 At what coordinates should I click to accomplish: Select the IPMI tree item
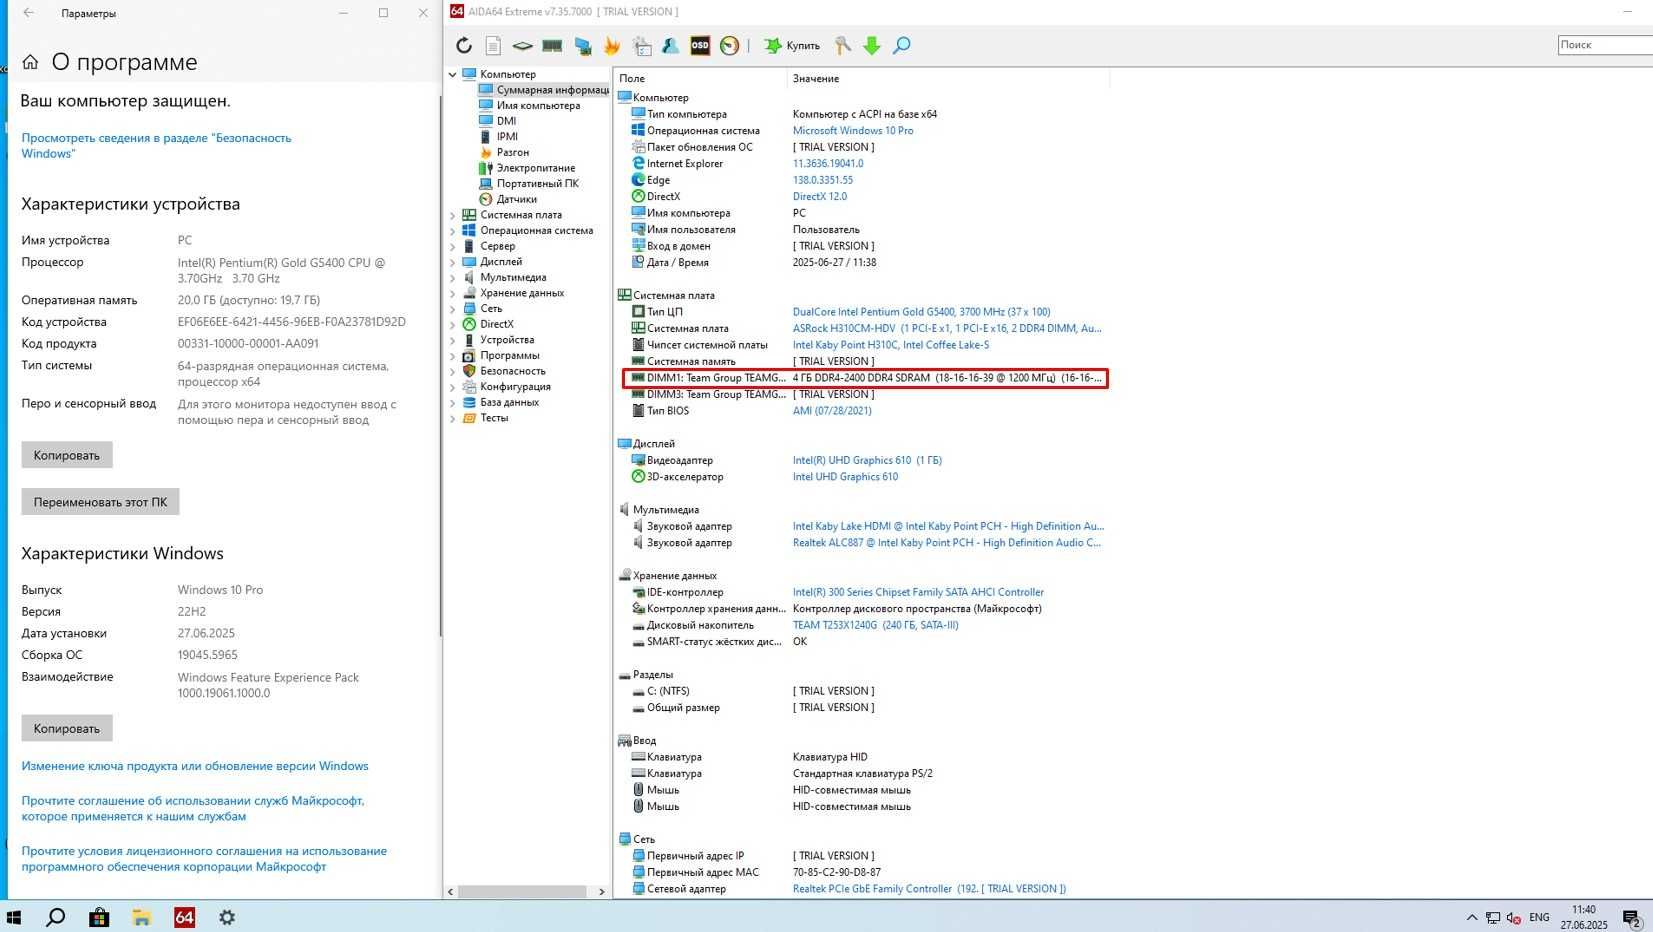pyautogui.click(x=498, y=137)
